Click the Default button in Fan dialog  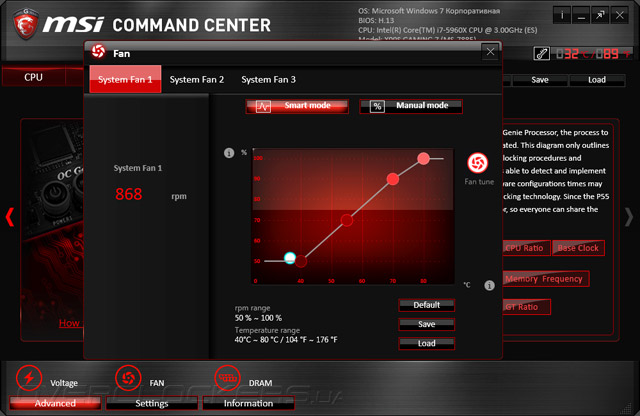point(427,305)
